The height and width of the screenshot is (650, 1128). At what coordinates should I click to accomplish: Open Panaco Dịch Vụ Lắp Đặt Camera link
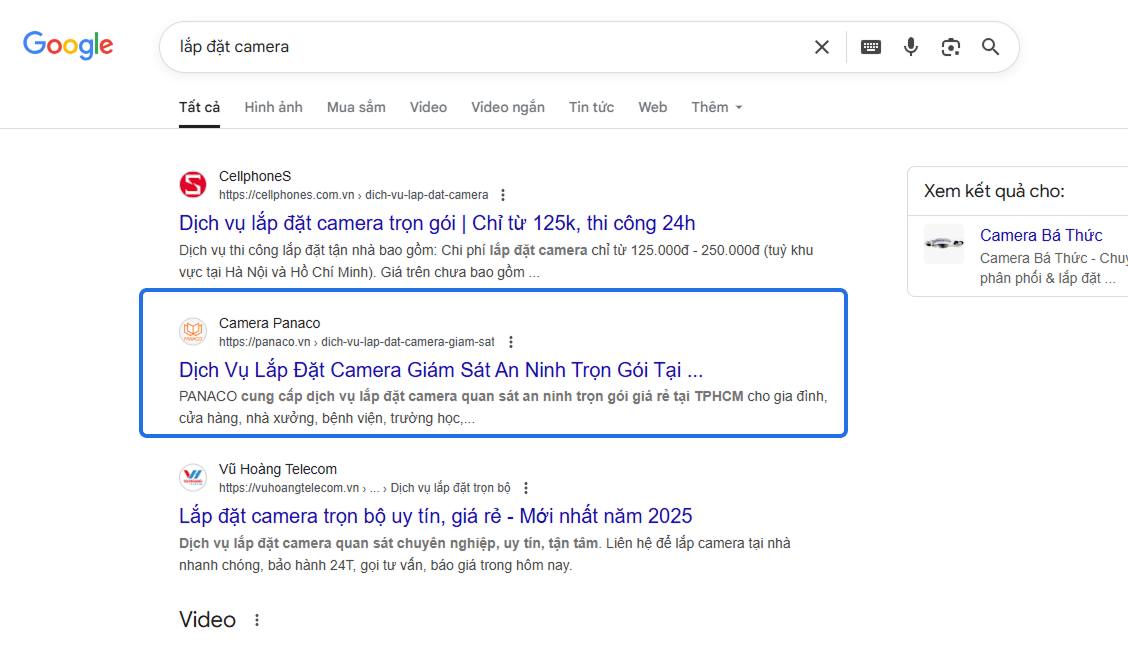(x=441, y=370)
